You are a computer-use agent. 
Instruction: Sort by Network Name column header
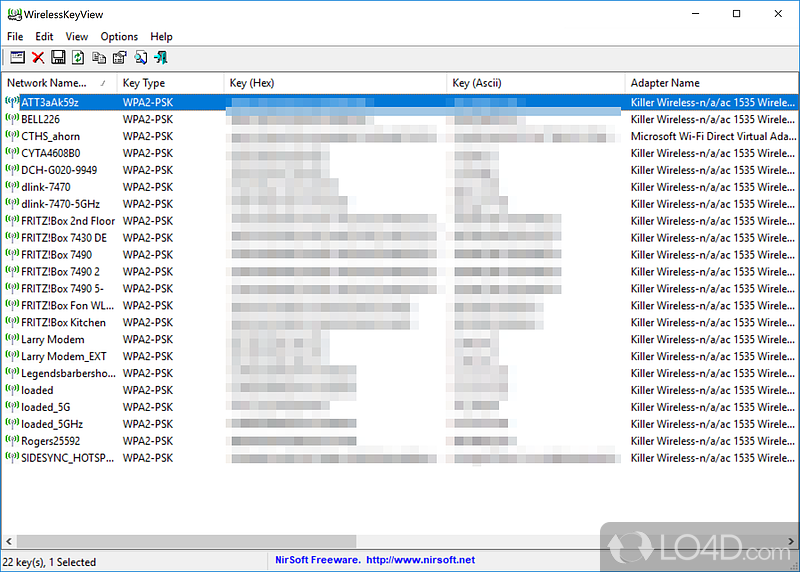click(59, 83)
